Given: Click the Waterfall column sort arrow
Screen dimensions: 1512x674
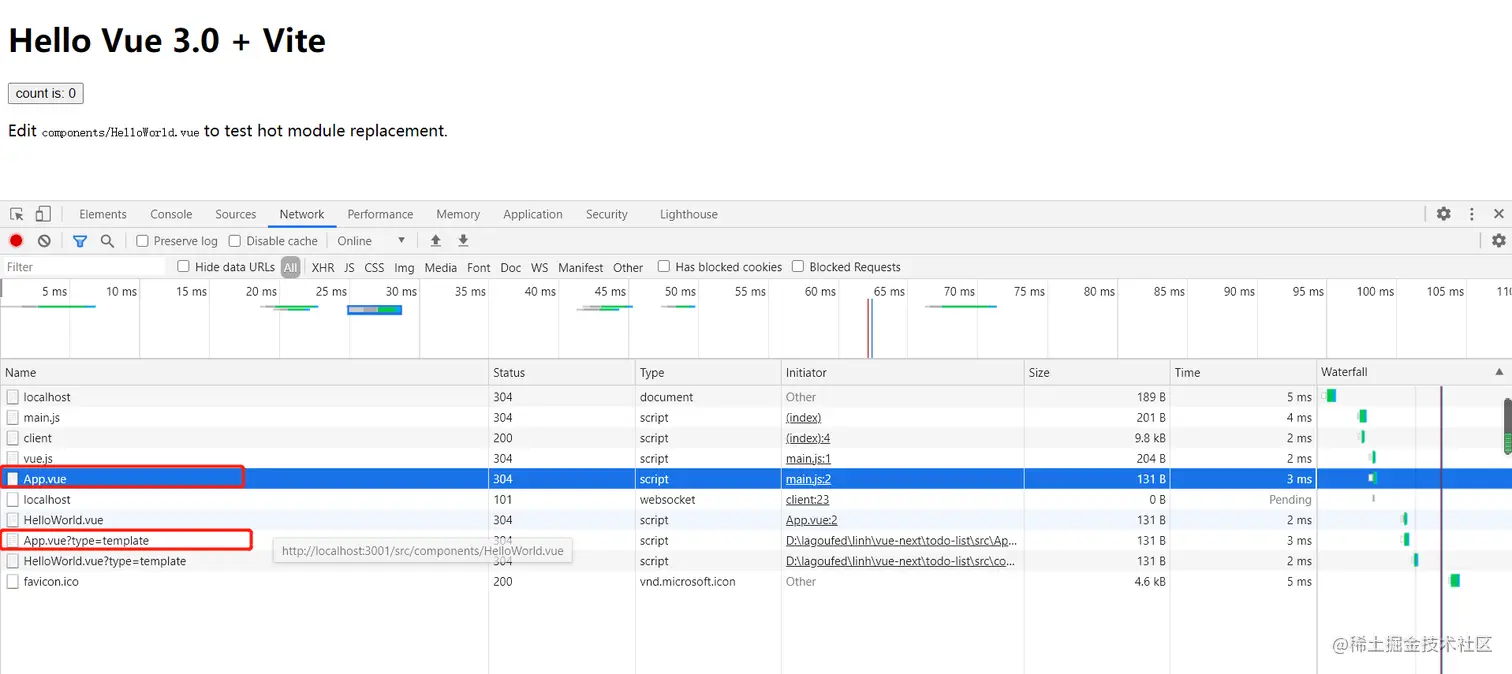Looking at the screenshot, I should pyautogui.click(x=1499, y=372).
